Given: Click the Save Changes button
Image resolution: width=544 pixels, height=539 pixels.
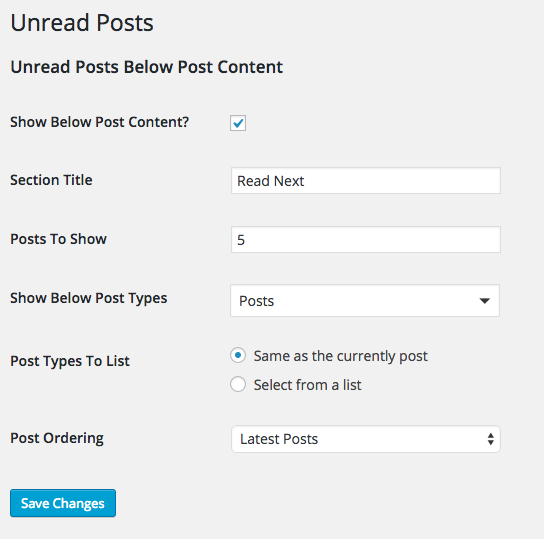Looking at the screenshot, I should (x=63, y=503).
